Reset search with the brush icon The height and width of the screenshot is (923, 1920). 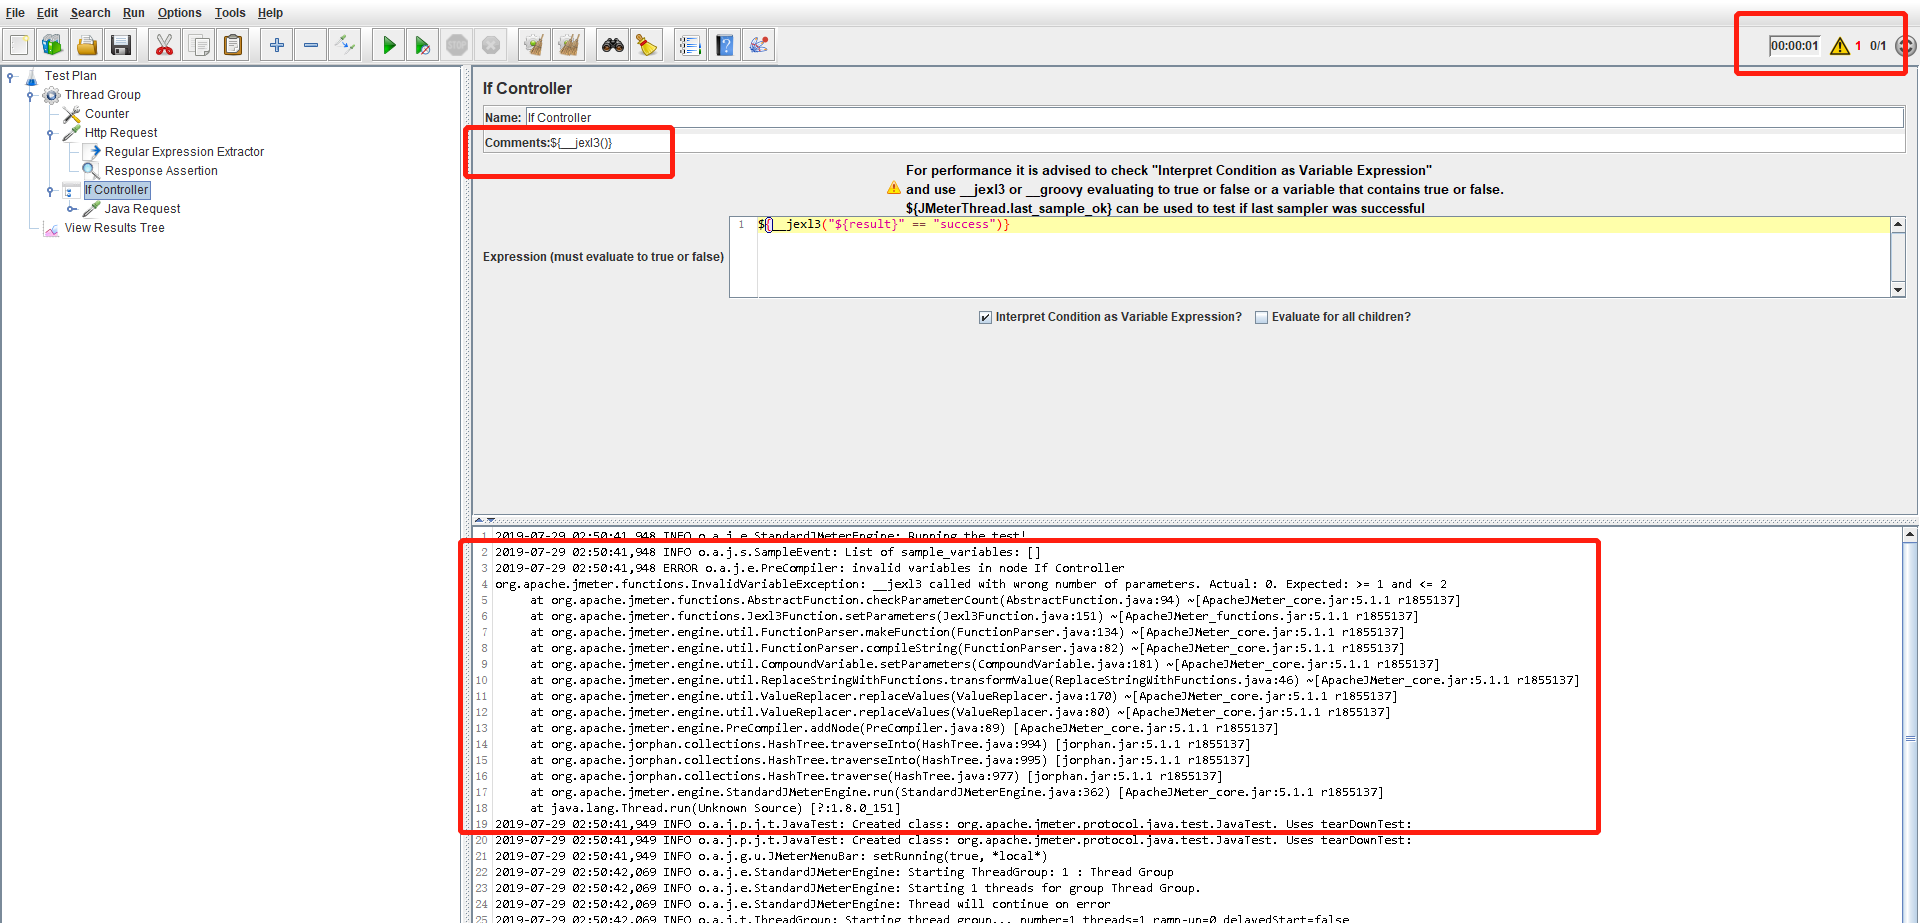pyautogui.click(x=647, y=45)
